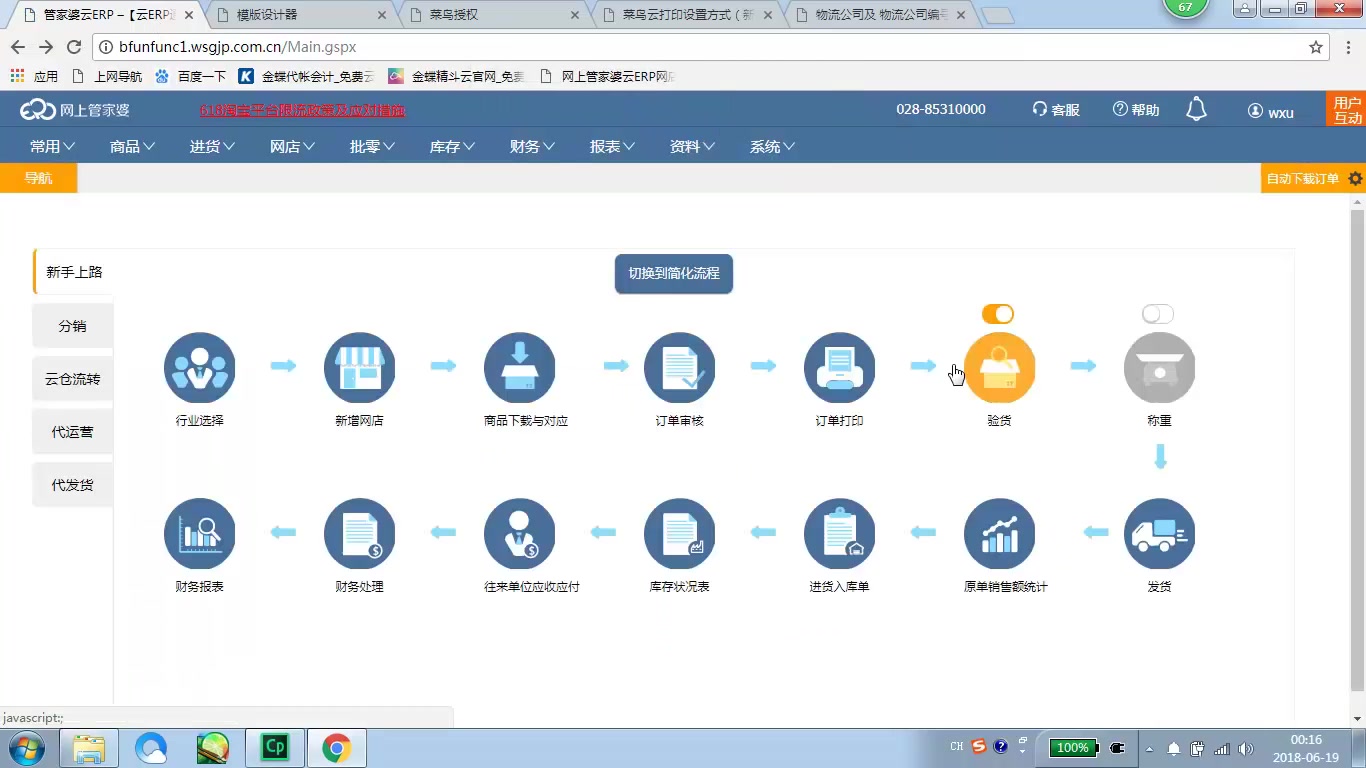Open the red 618 announcement link
Screen dimensions: 1366x768
point(302,111)
